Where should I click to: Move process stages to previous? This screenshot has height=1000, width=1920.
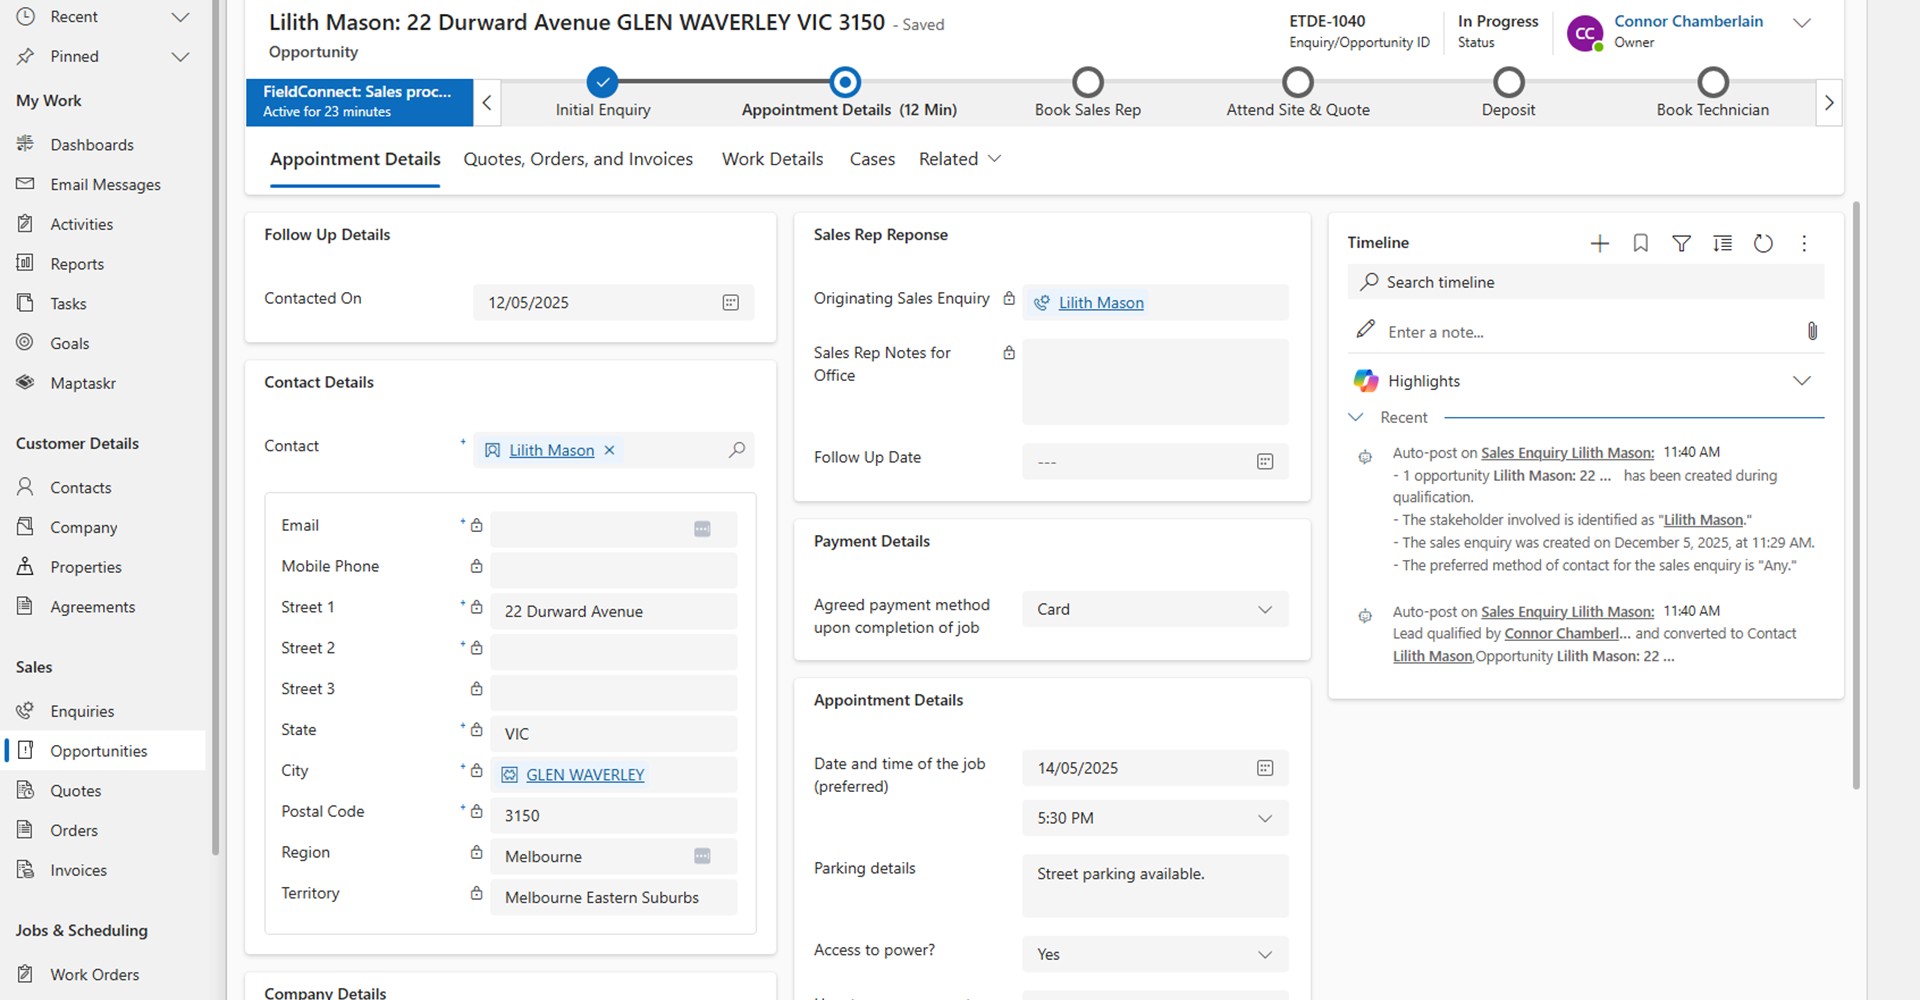coord(487,102)
